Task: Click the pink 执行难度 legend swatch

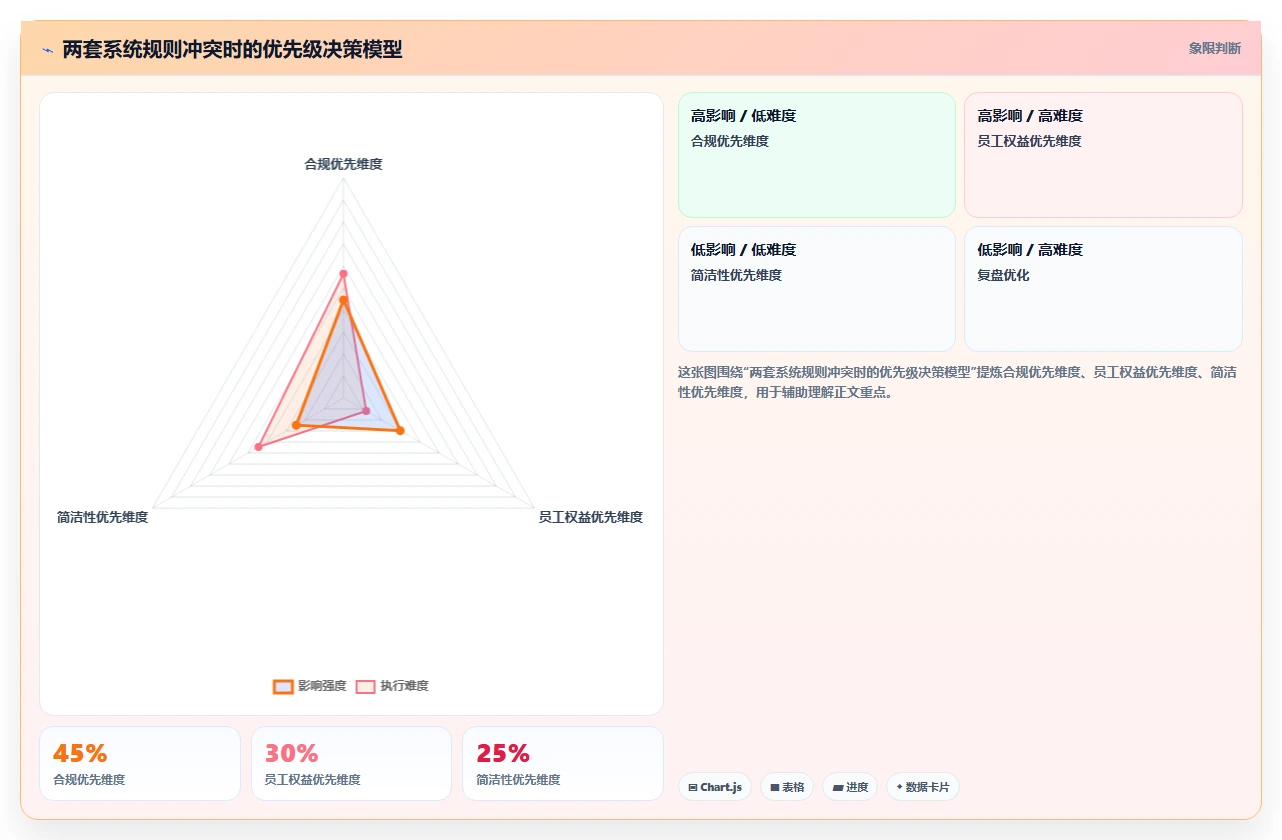Action: pyautogui.click(x=366, y=686)
